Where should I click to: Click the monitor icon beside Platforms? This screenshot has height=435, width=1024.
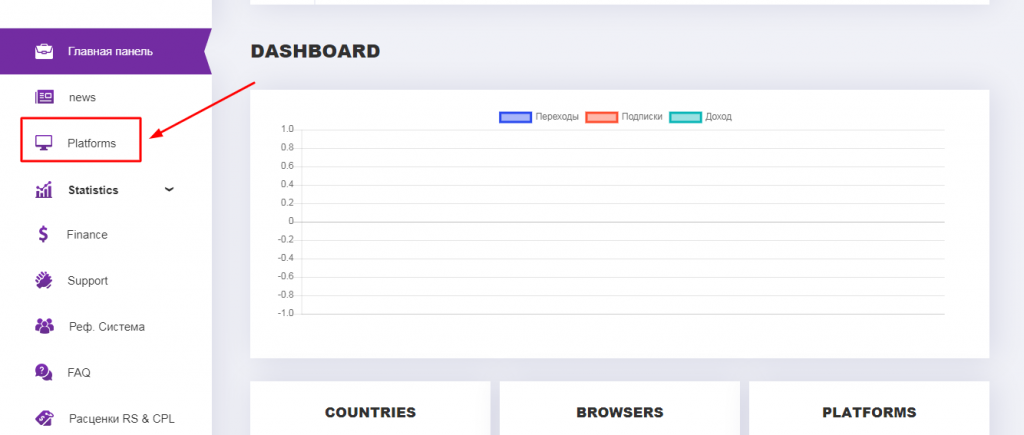(x=44, y=143)
